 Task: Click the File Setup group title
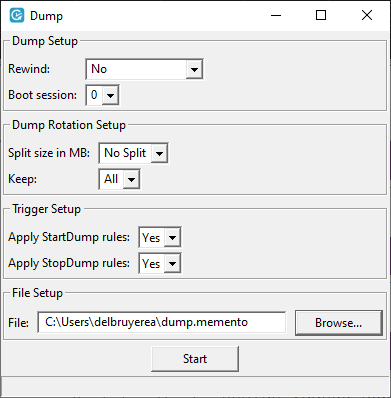[x=37, y=293]
